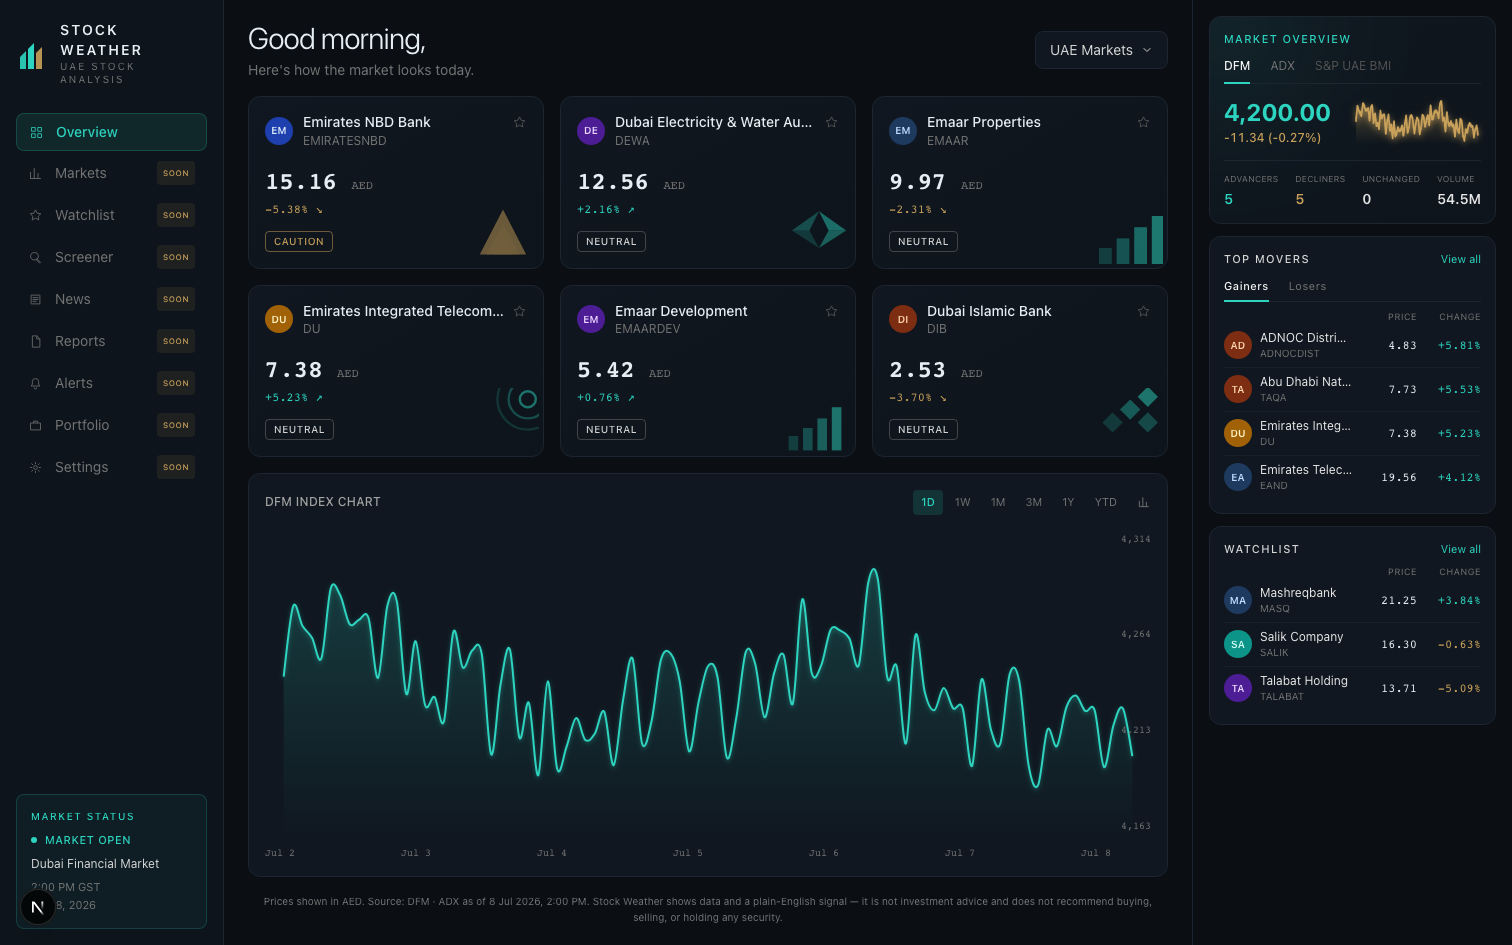Toggle chart type bar icon in DFM chart
The image size is (1512, 945).
pos(1143,502)
